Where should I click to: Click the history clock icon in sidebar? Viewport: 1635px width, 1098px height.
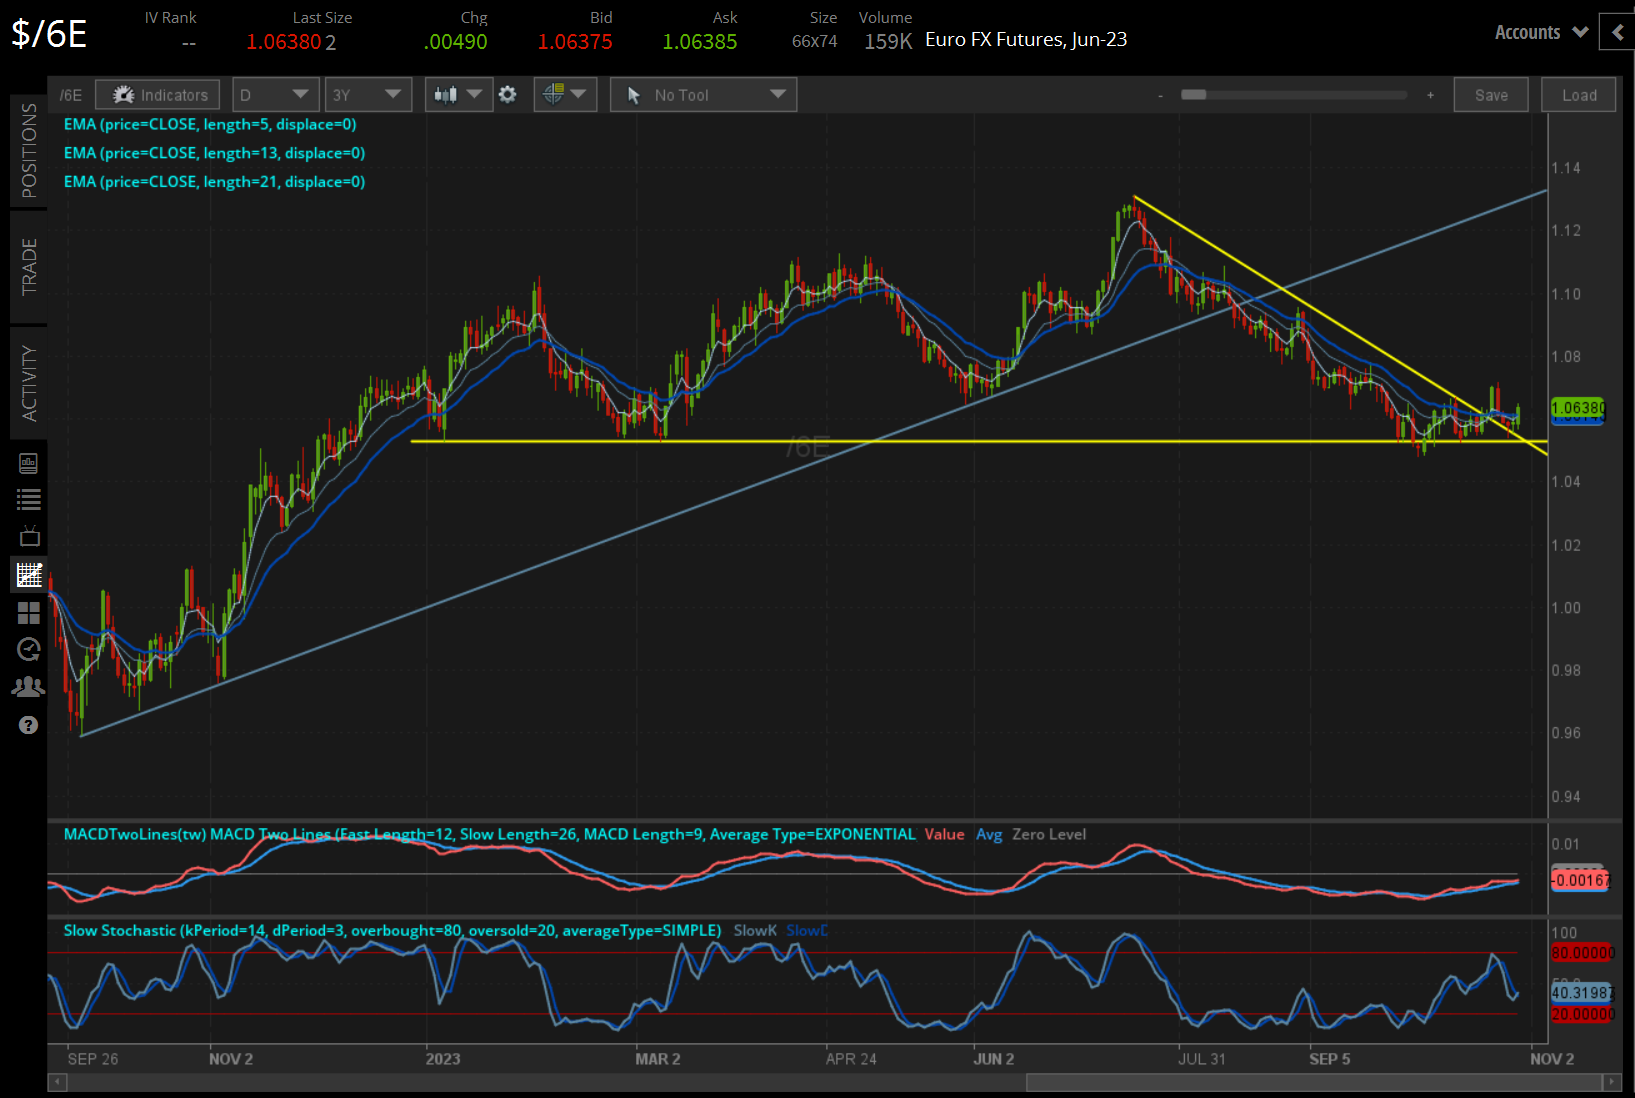click(x=28, y=650)
